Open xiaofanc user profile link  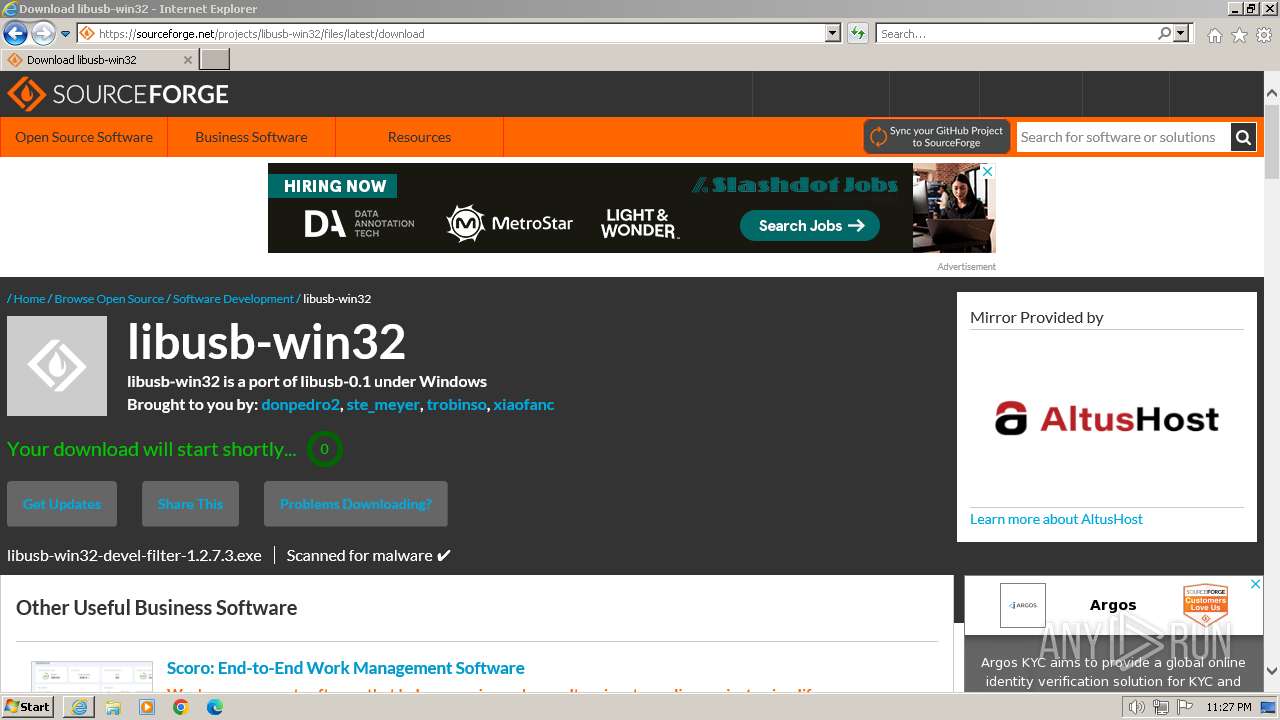point(523,405)
